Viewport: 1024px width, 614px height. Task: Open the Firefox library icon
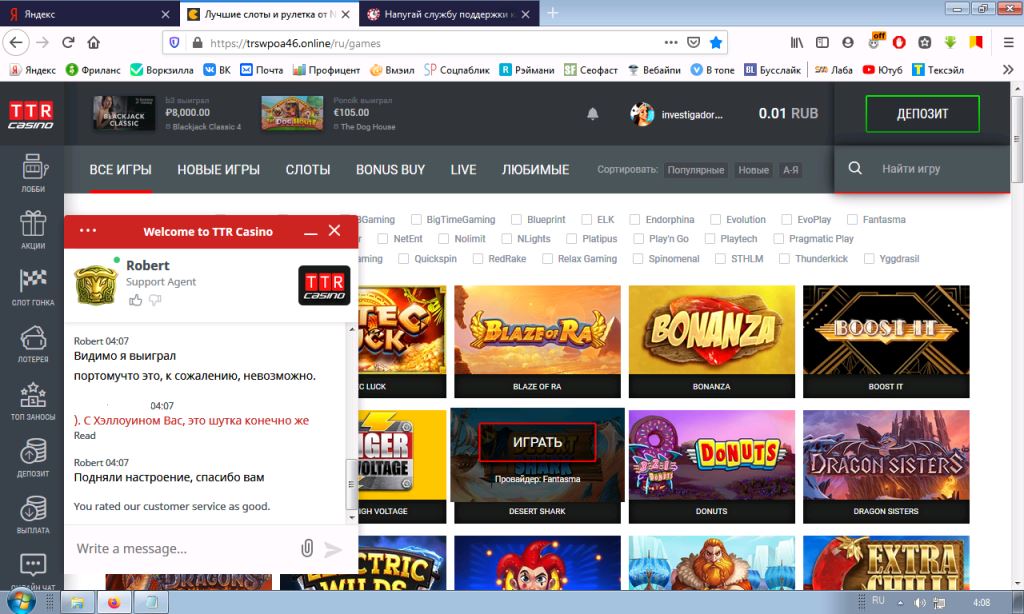tap(797, 42)
